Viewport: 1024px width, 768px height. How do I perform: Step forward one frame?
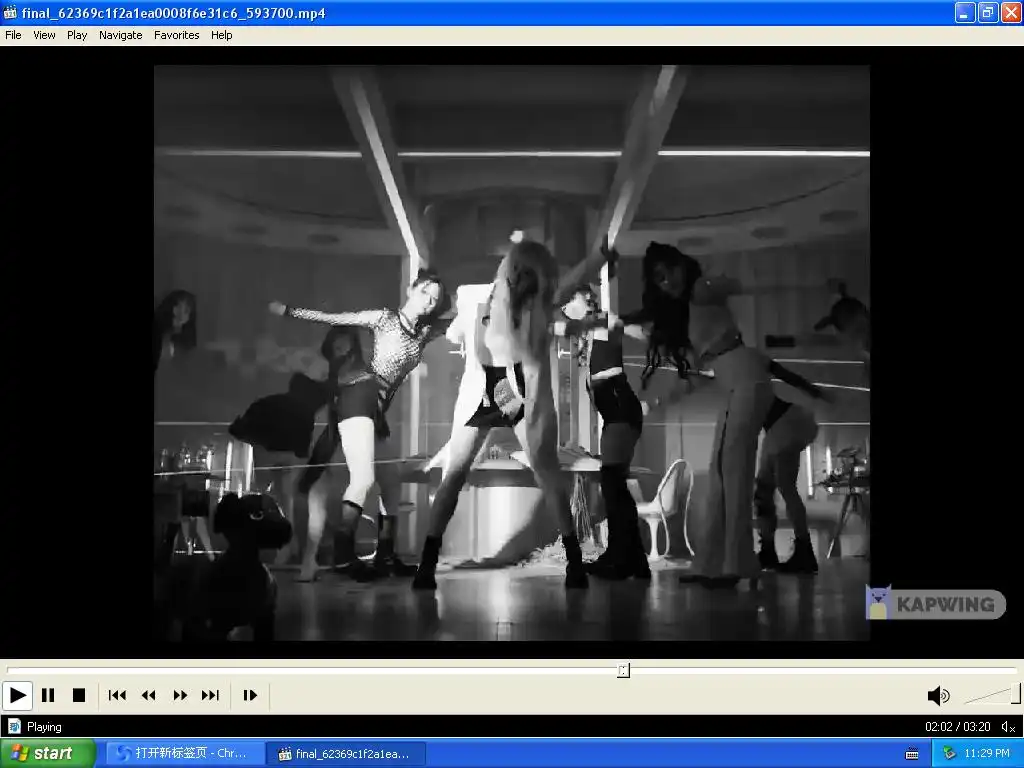click(x=250, y=696)
